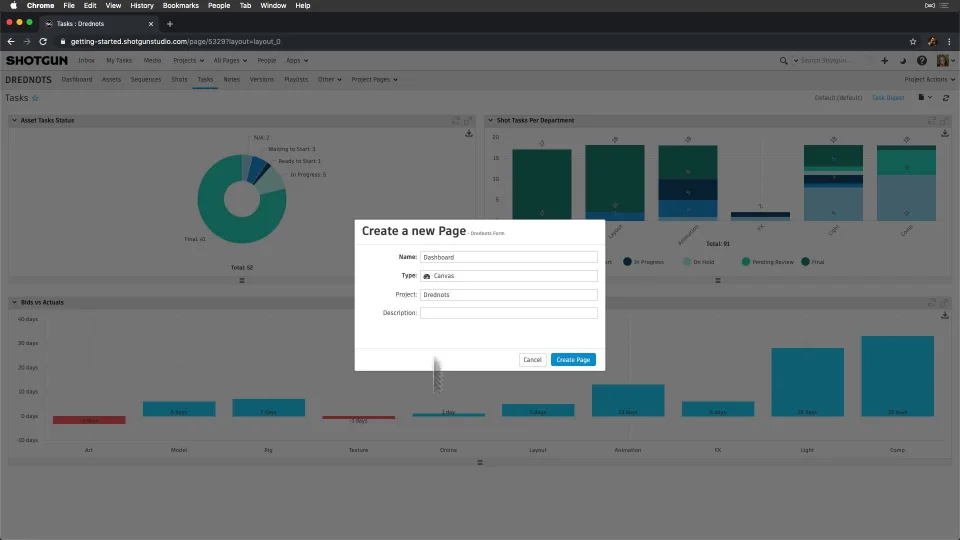
Task: Click the Create Page button
Action: 573,359
